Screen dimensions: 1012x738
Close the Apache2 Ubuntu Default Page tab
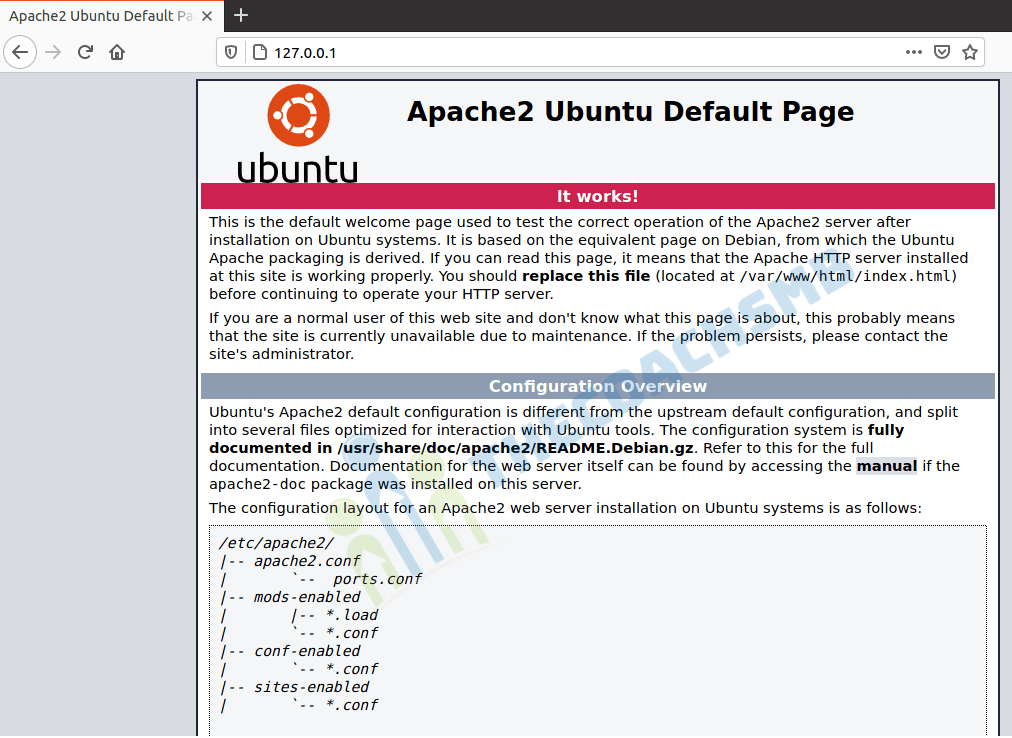click(207, 16)
